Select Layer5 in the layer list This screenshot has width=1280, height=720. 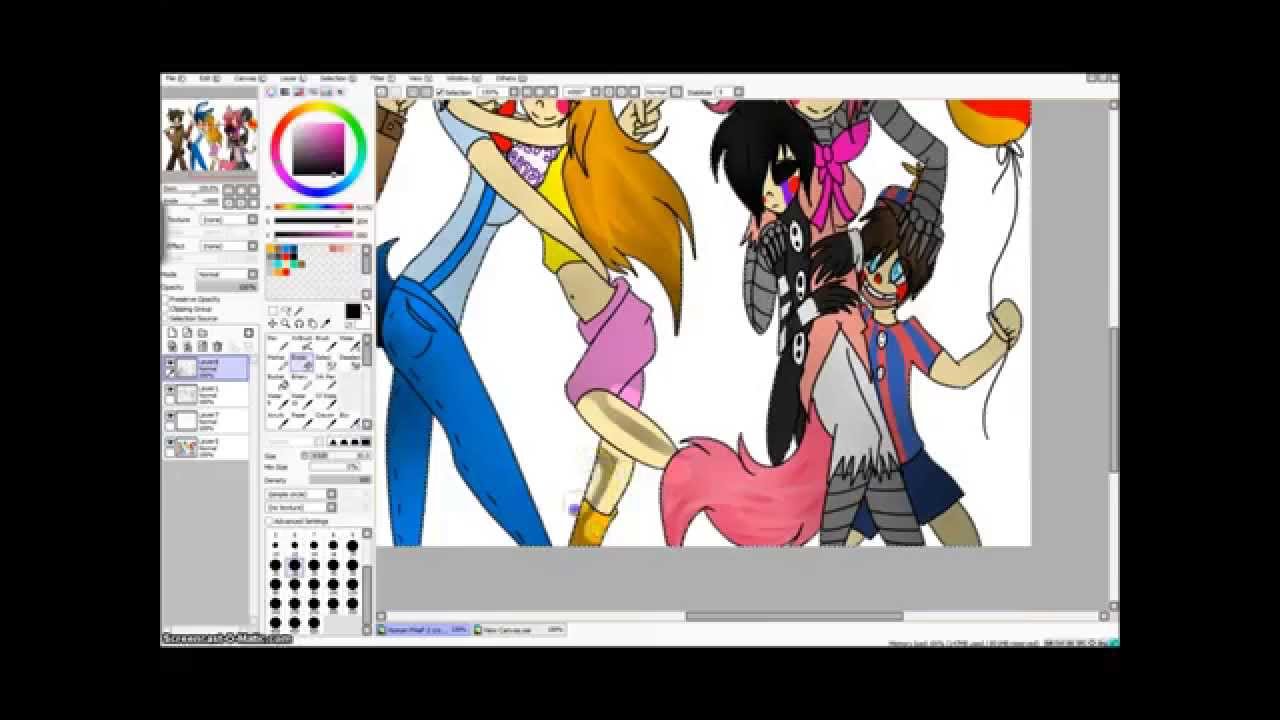click(x=206, y=447)
